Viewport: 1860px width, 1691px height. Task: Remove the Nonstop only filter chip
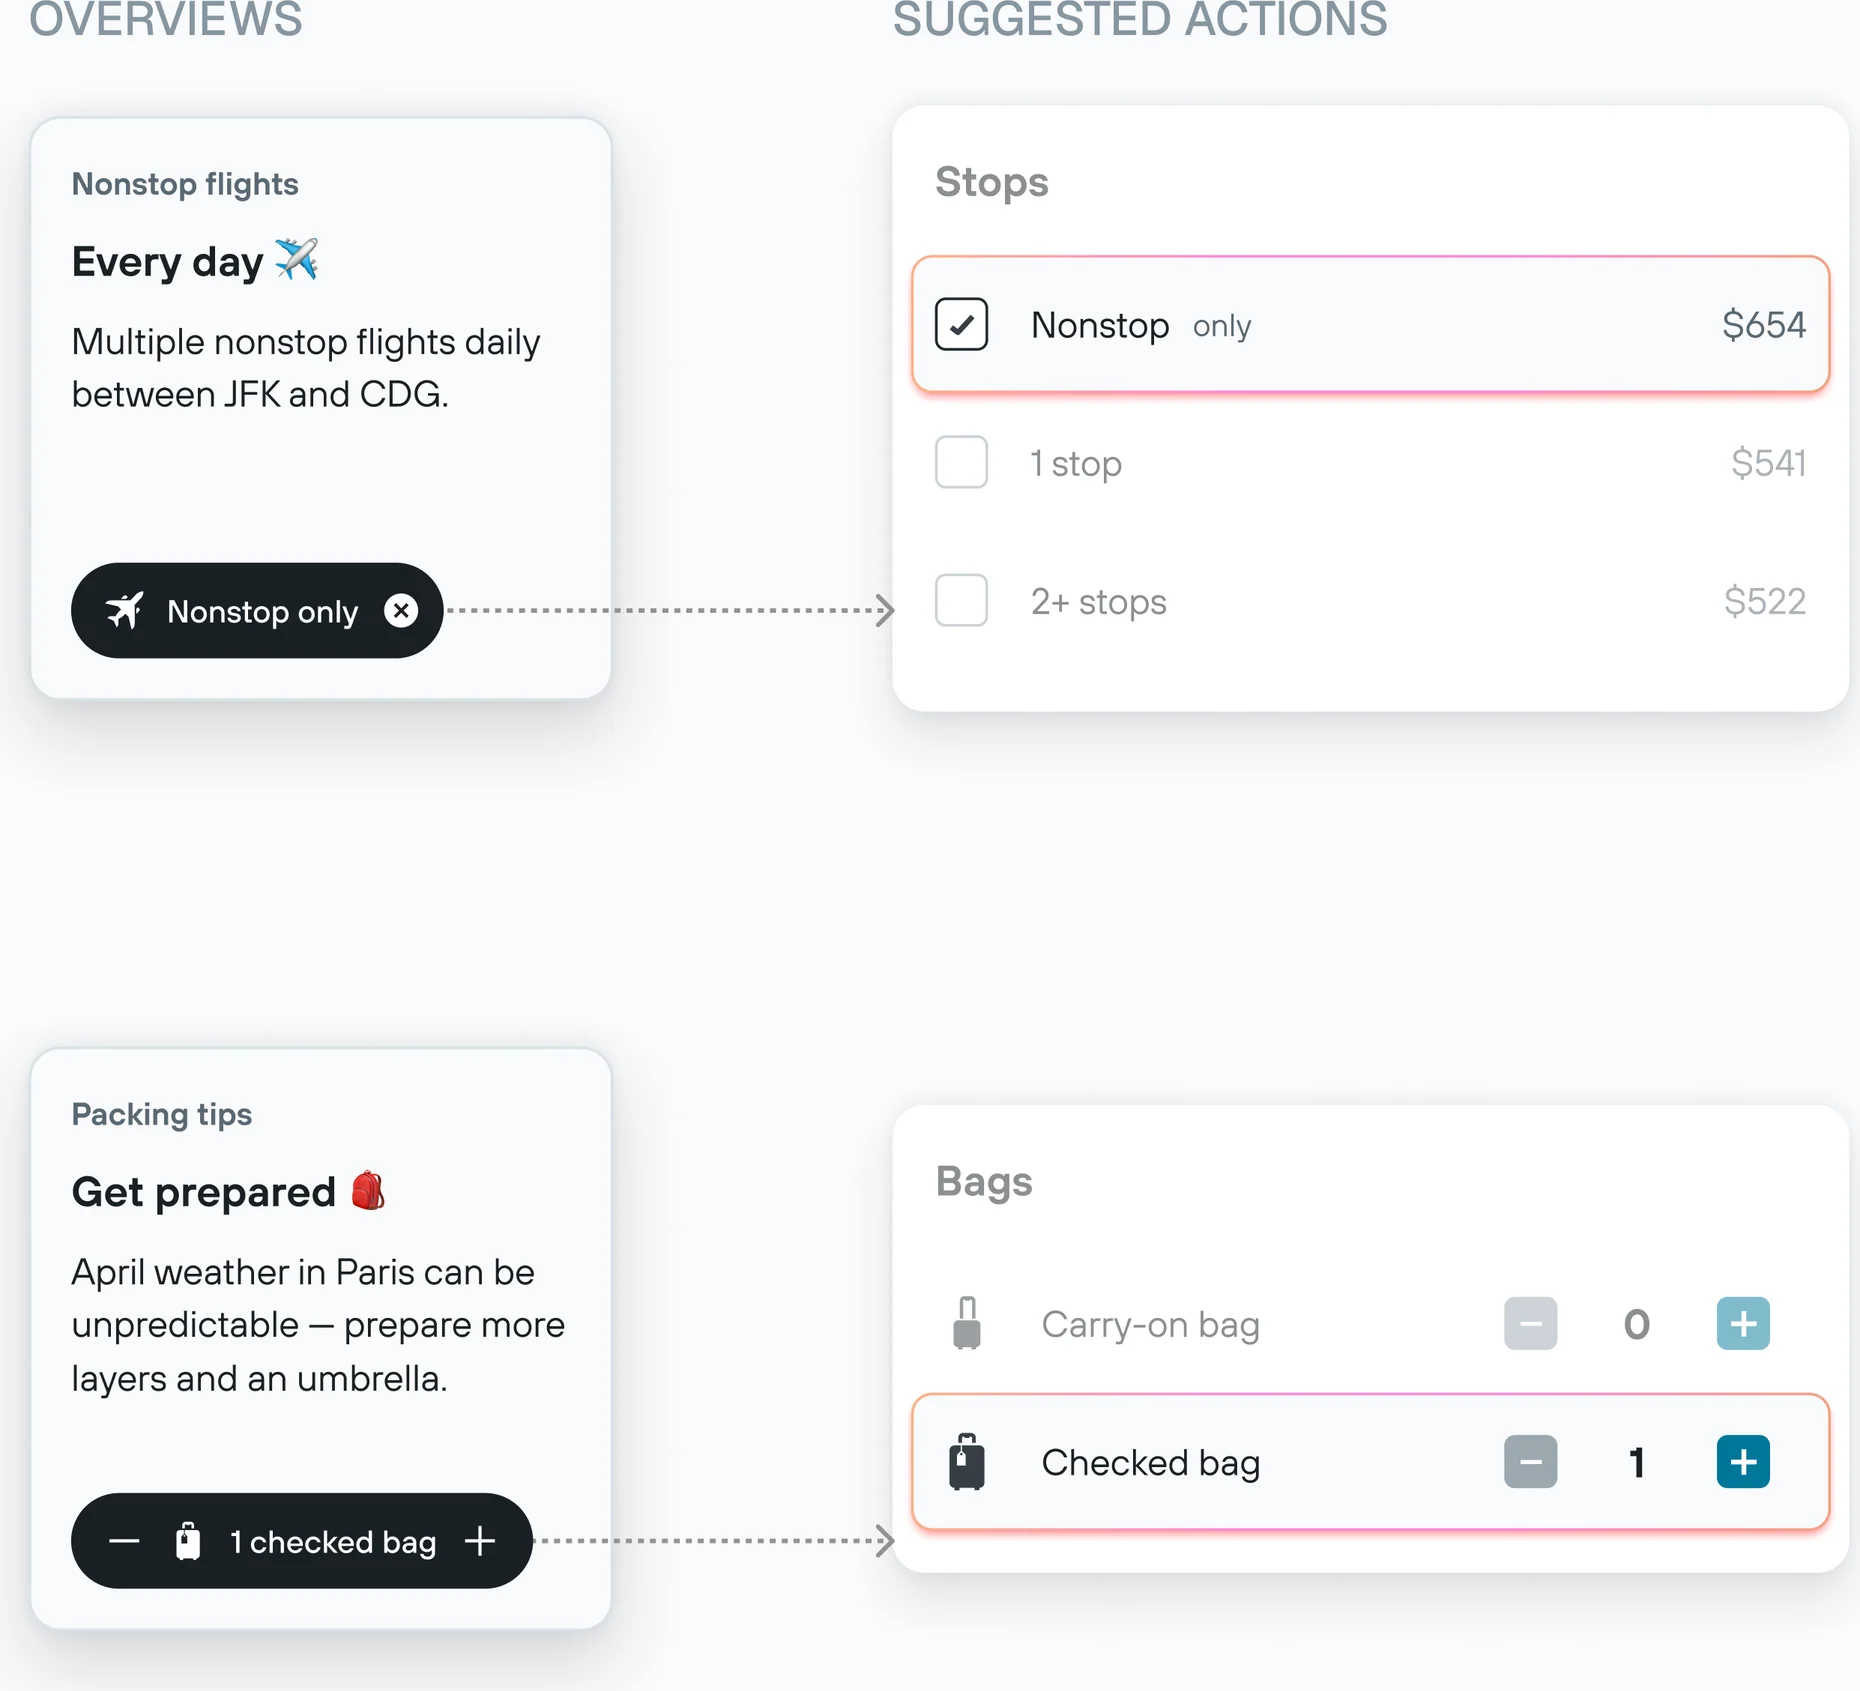401,610
